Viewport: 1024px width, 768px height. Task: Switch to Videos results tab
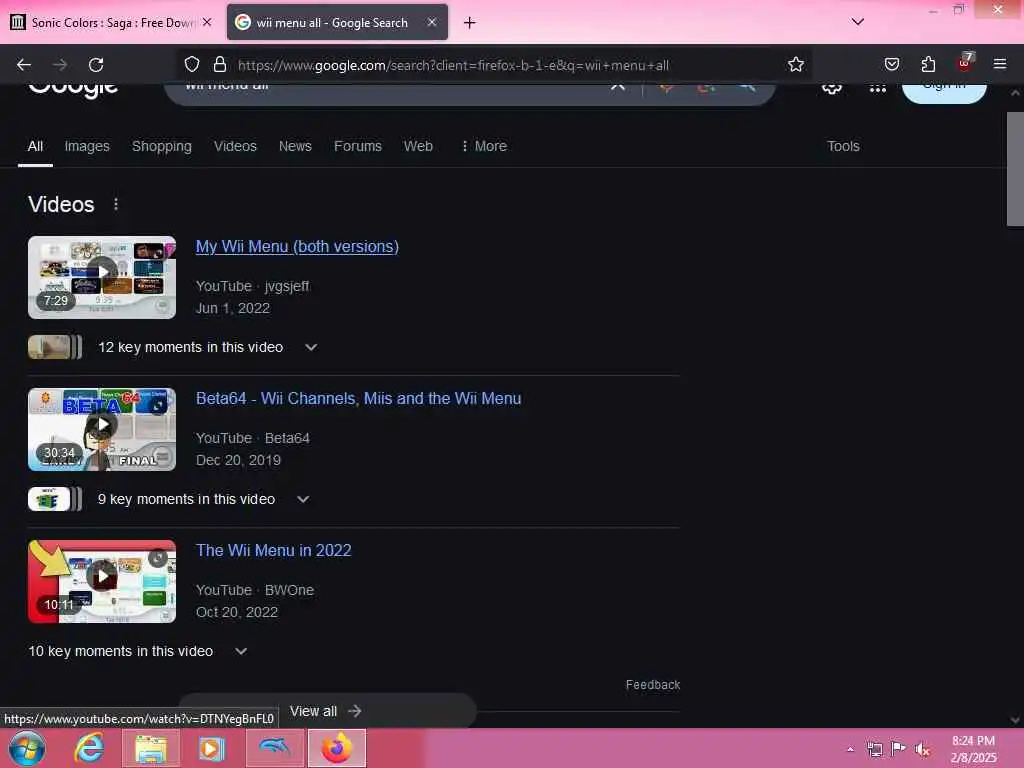pyautogui.click(x=235, y=146)
